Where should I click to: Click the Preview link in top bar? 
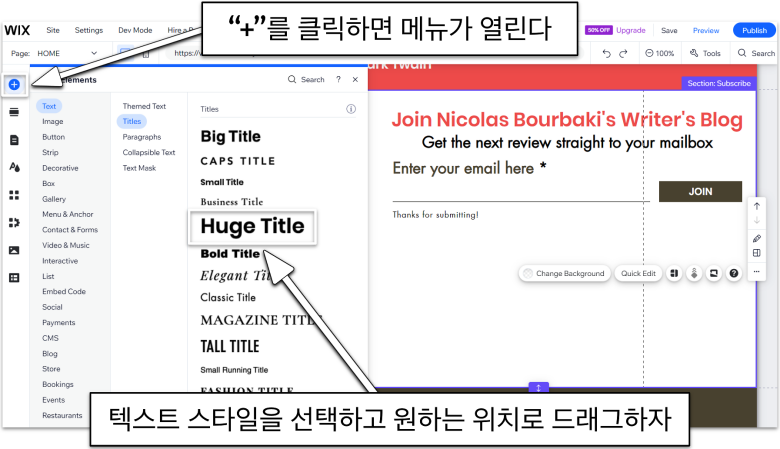[706, 31]
